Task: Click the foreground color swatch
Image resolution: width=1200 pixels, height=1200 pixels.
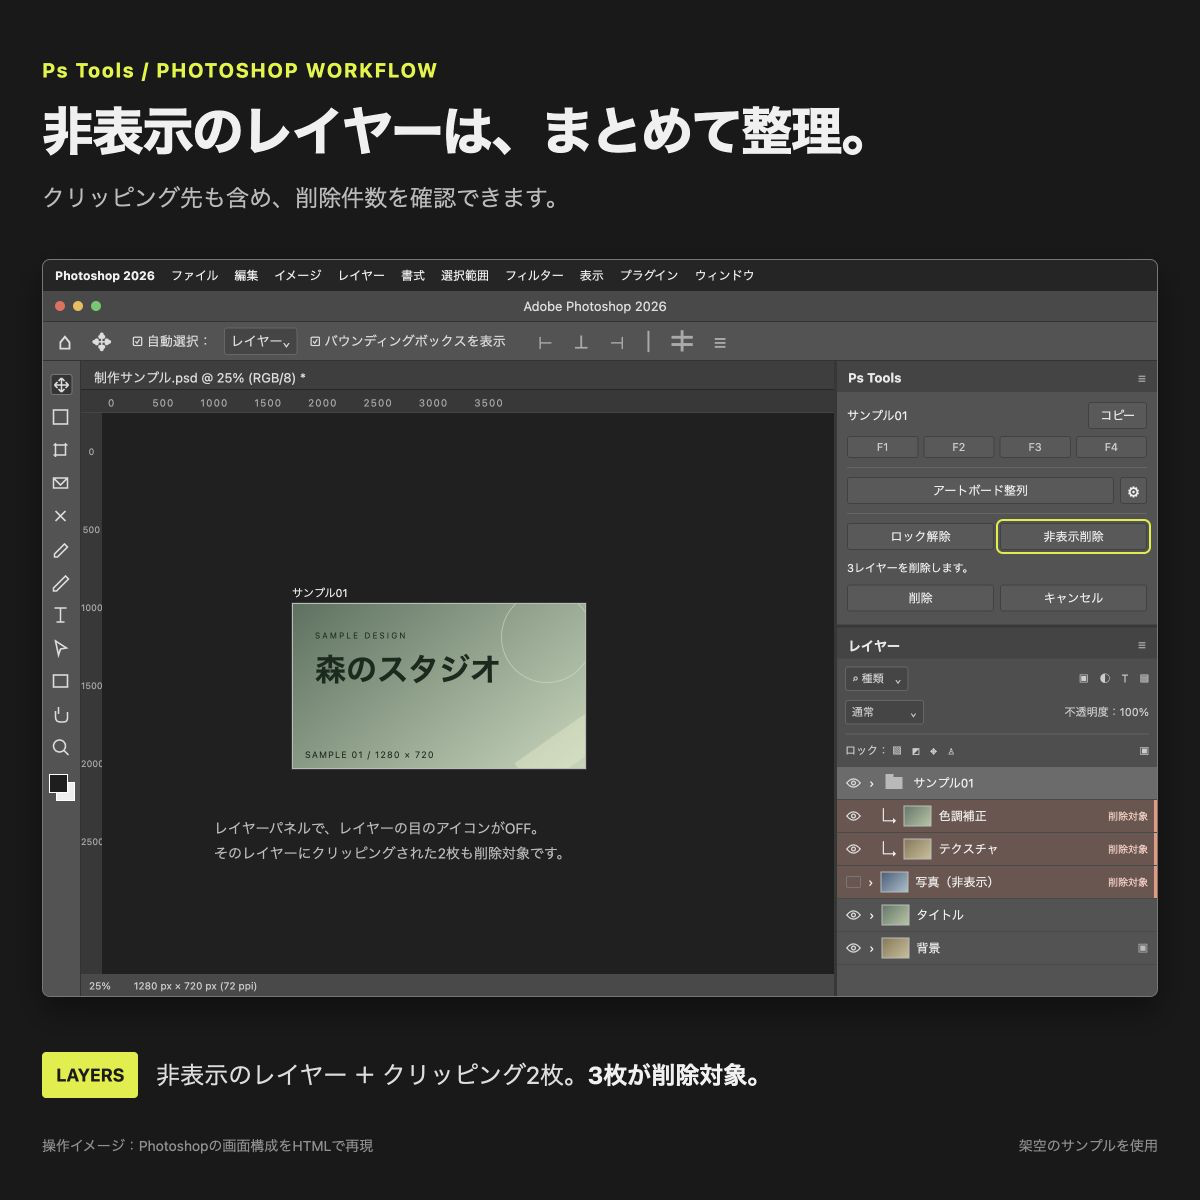Action: [59, 783]
